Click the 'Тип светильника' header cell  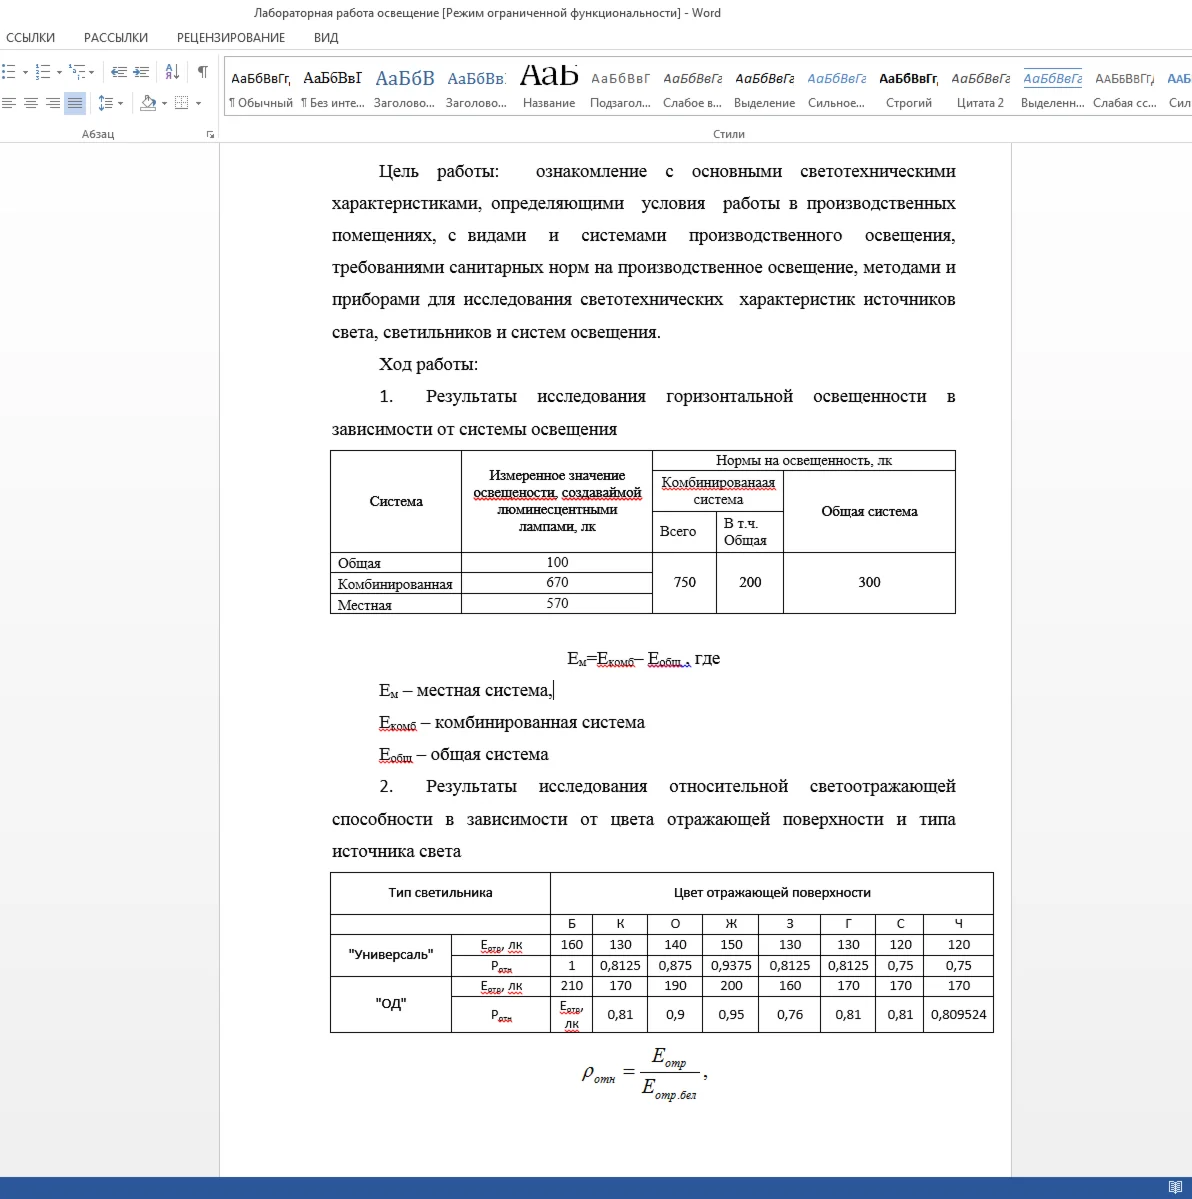click(x=440, y=893)
